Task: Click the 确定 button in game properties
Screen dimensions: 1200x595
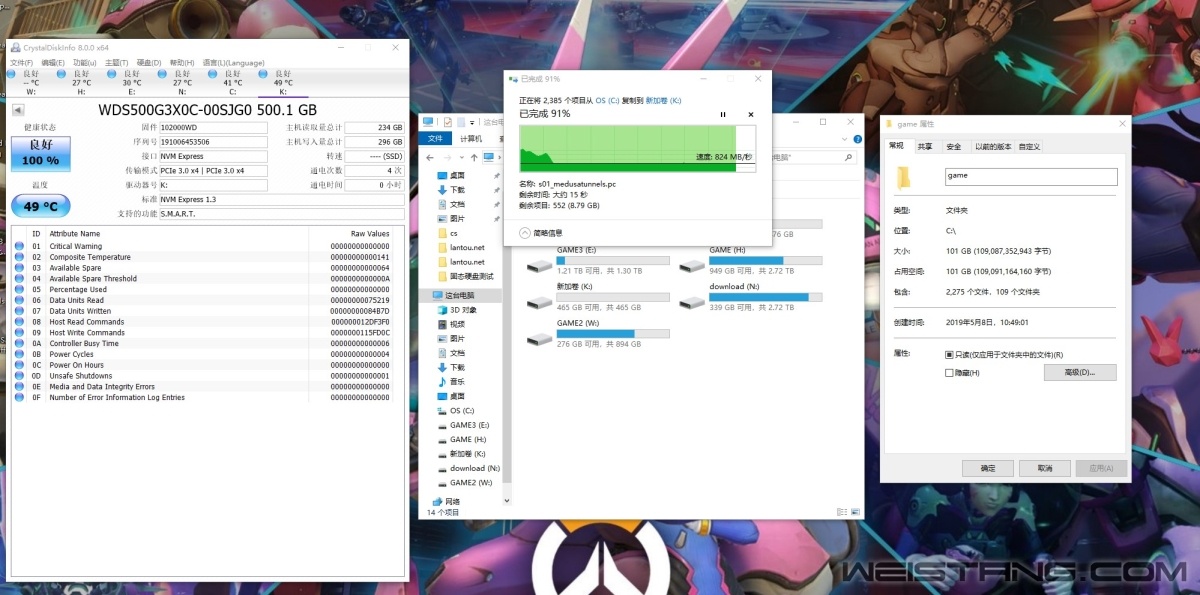Action: point(988,468)
